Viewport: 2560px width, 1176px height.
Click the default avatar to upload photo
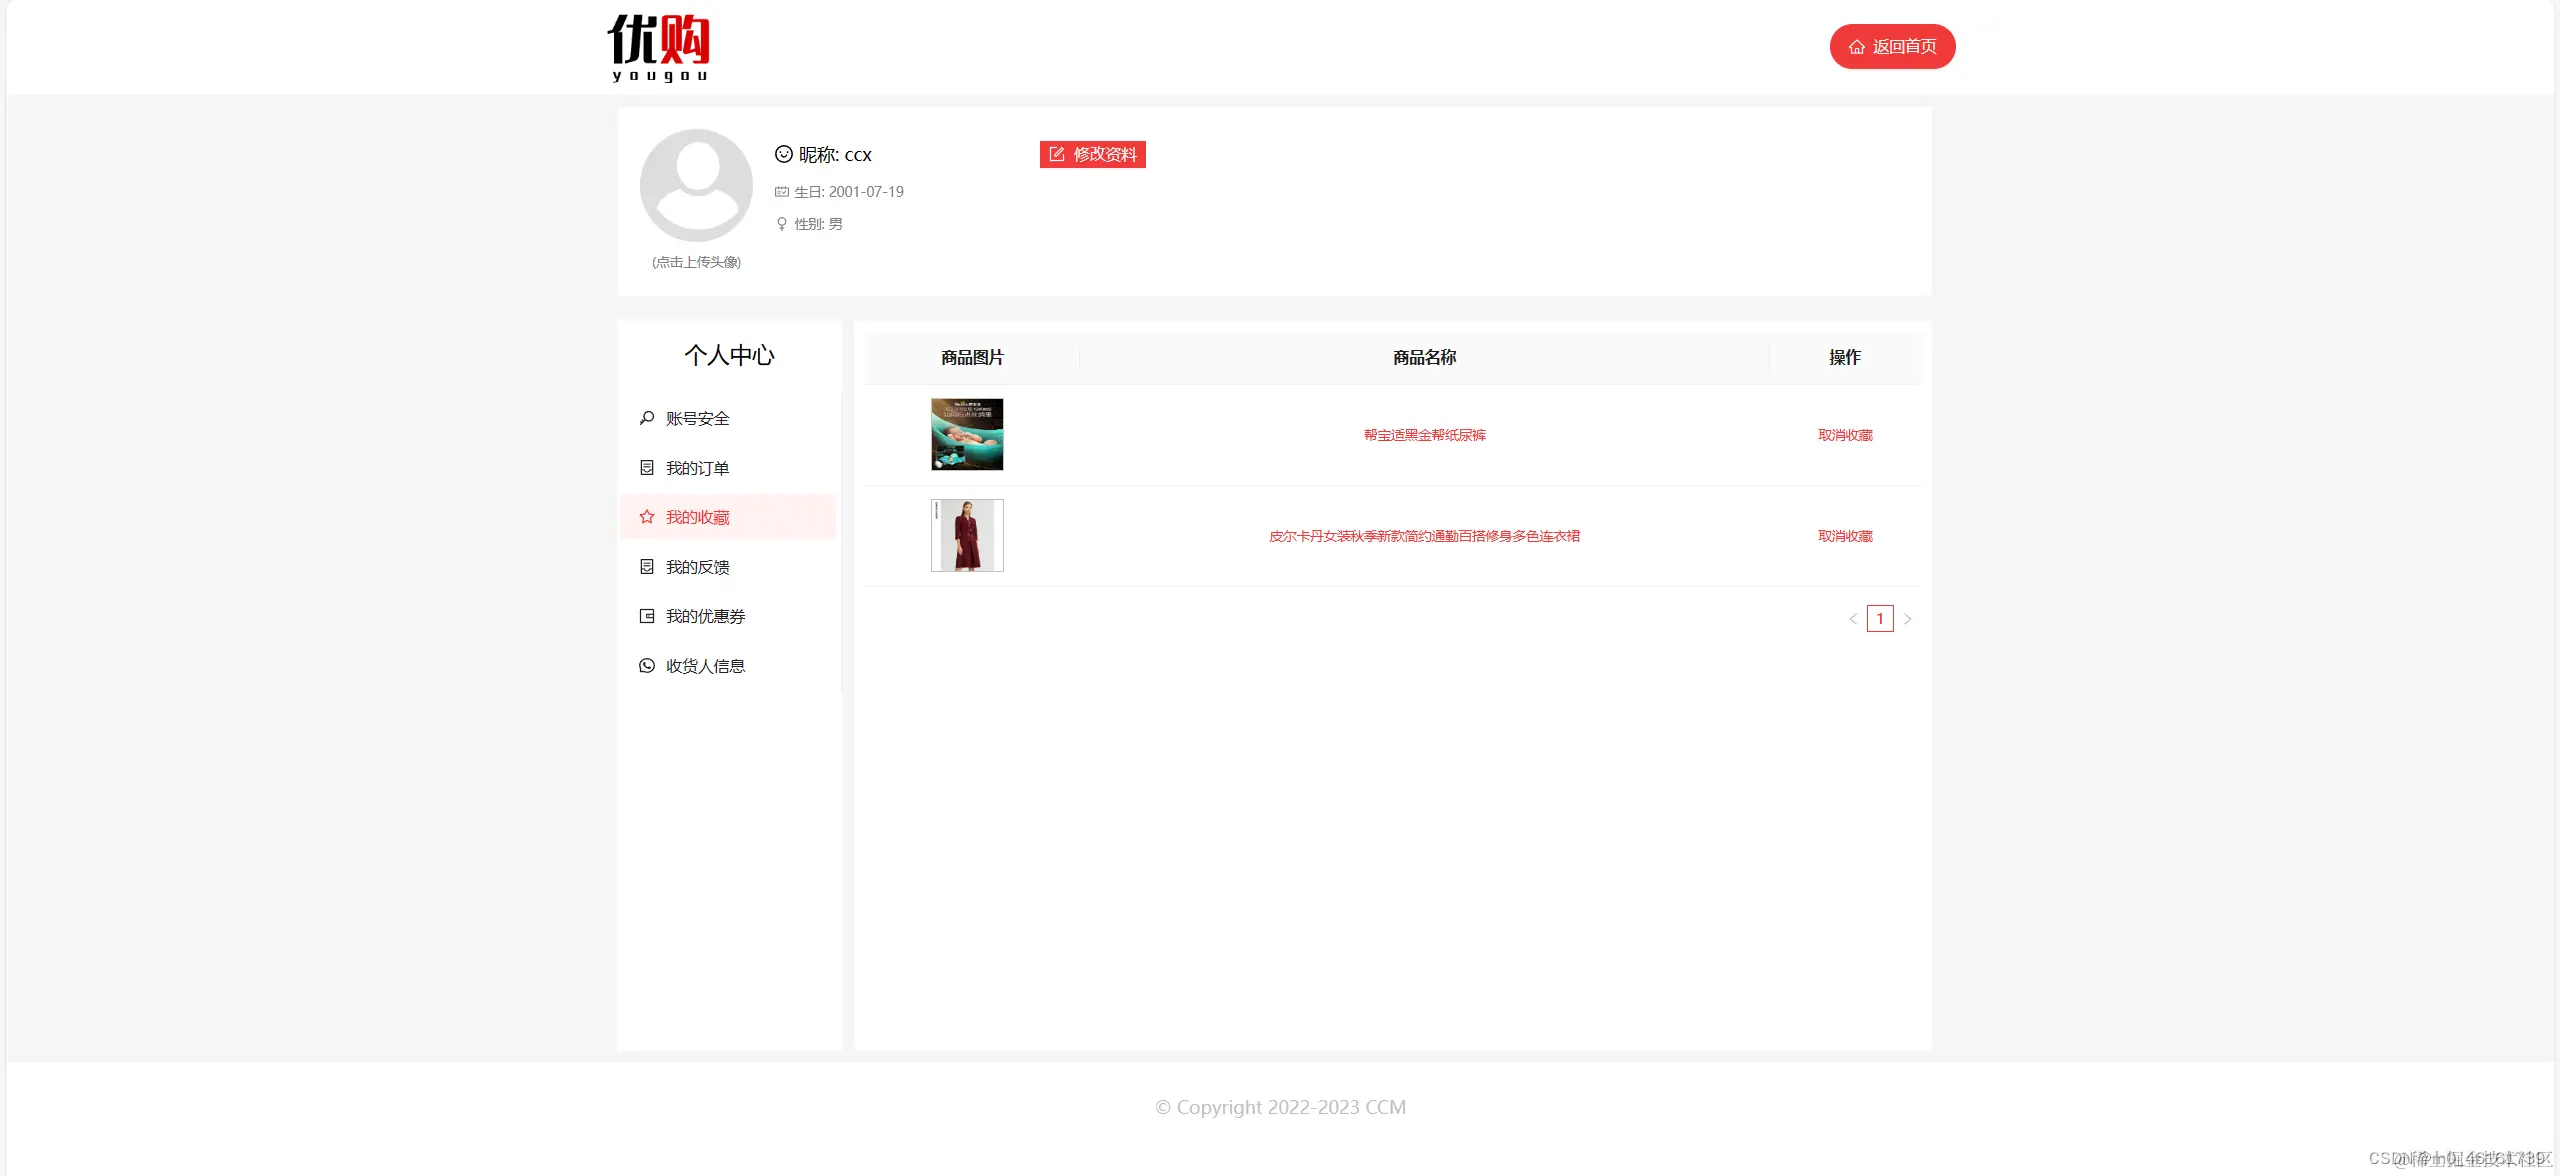[x=696, y=185]
